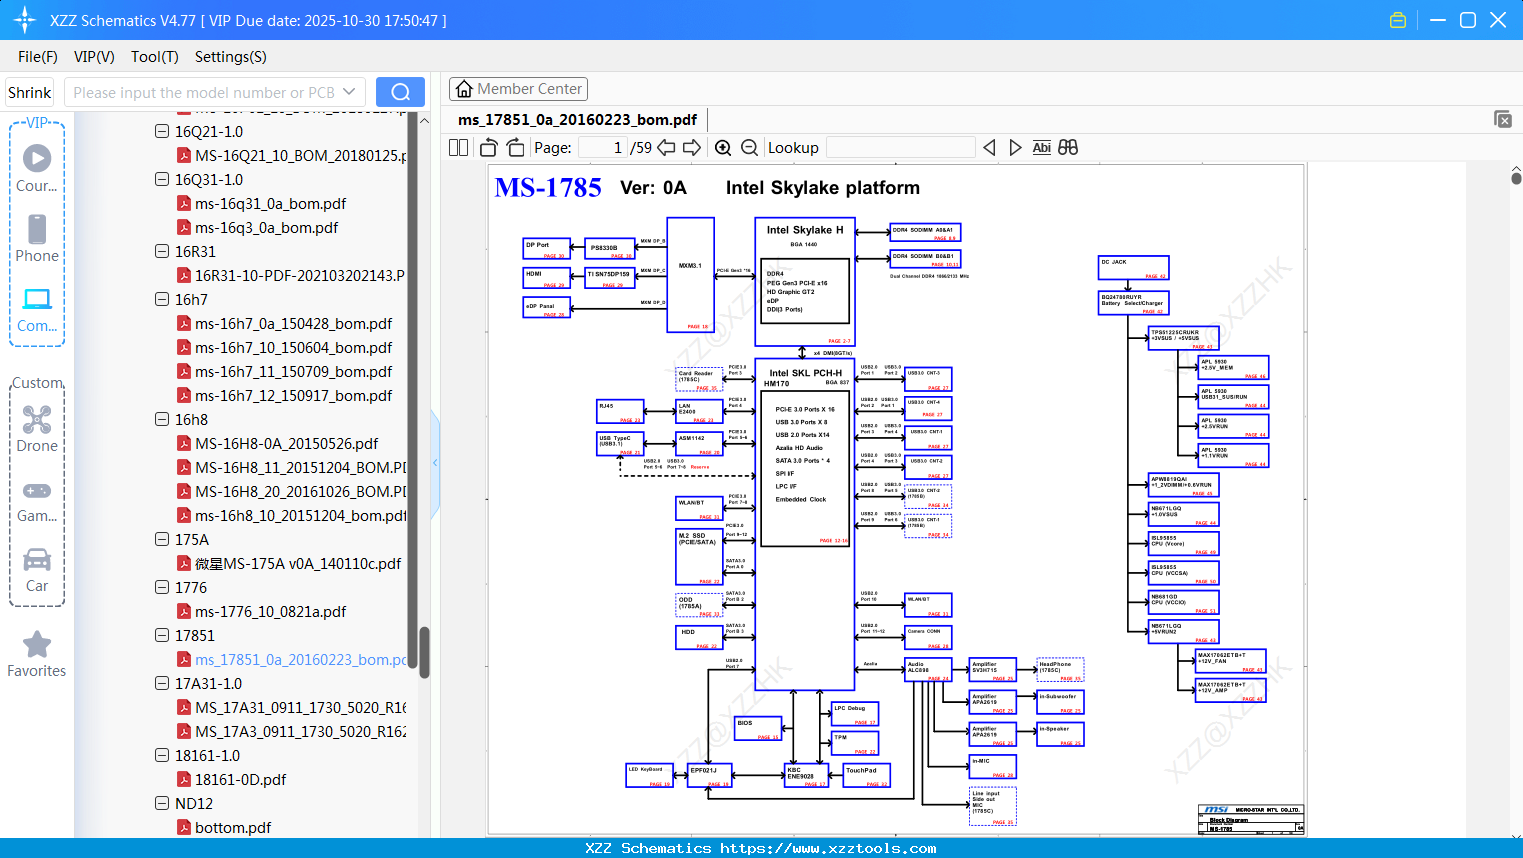Screen dimensions: 1523x858
Task: Open ms-16q31_0a_bom.pdf from the tree
Action: coord(270,203)
